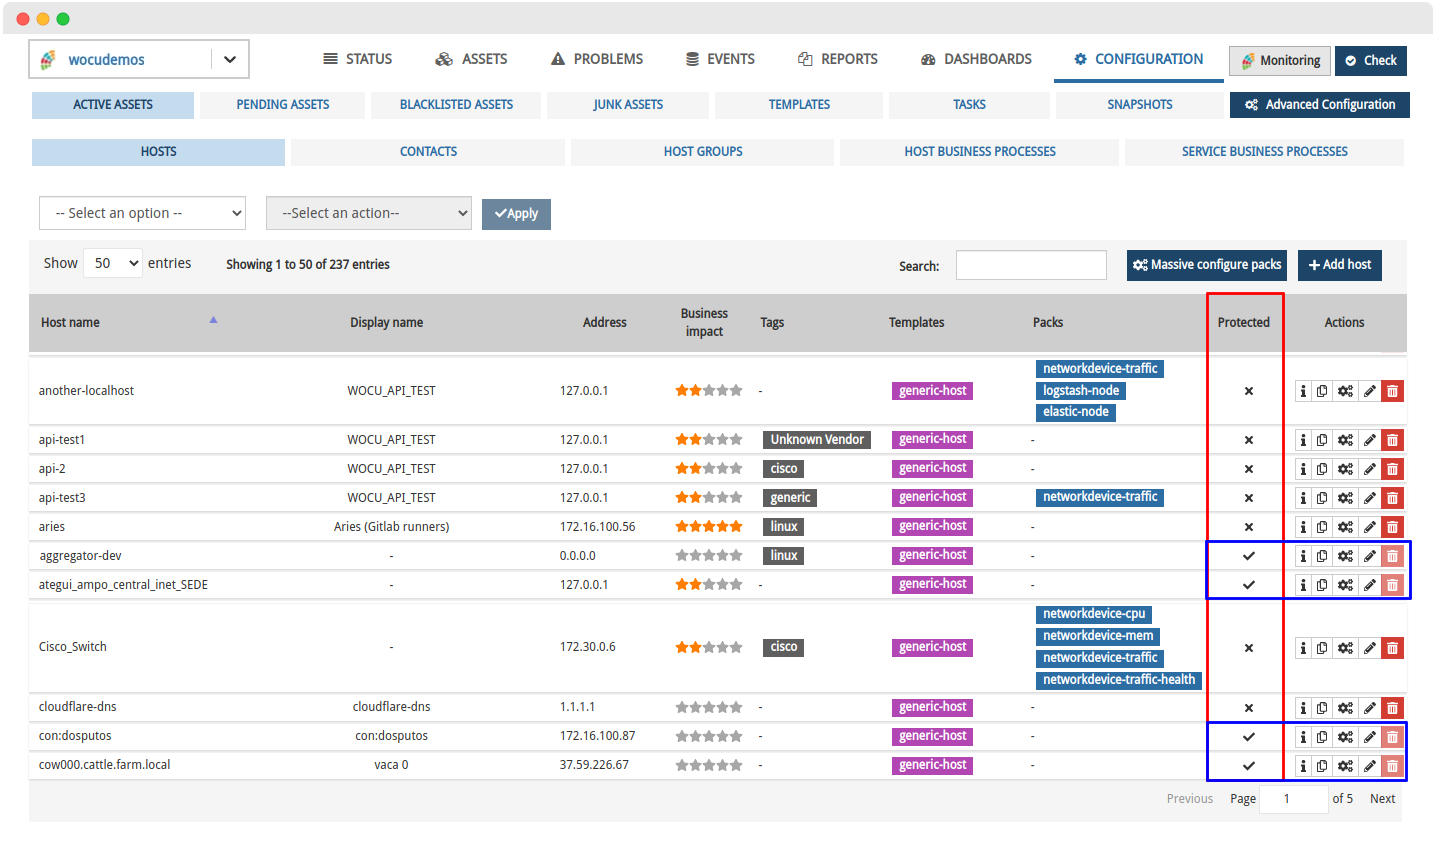The width and height of the screenshot is (1436, 852).
Task: Configure packs for cow000.cattle.farm.local host
Action: (1346, 766)
